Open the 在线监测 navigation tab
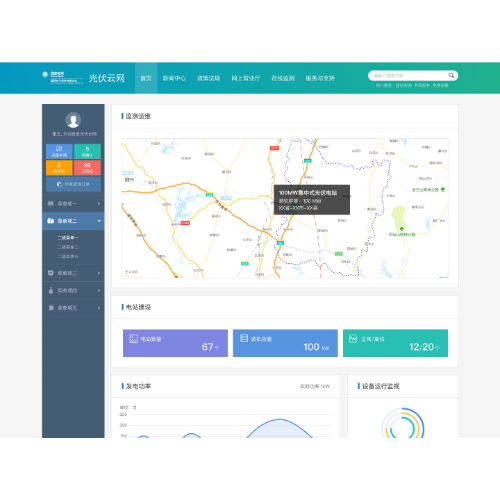Image resolution: width=500 pixels, height=500 pixels. (283, 78)
